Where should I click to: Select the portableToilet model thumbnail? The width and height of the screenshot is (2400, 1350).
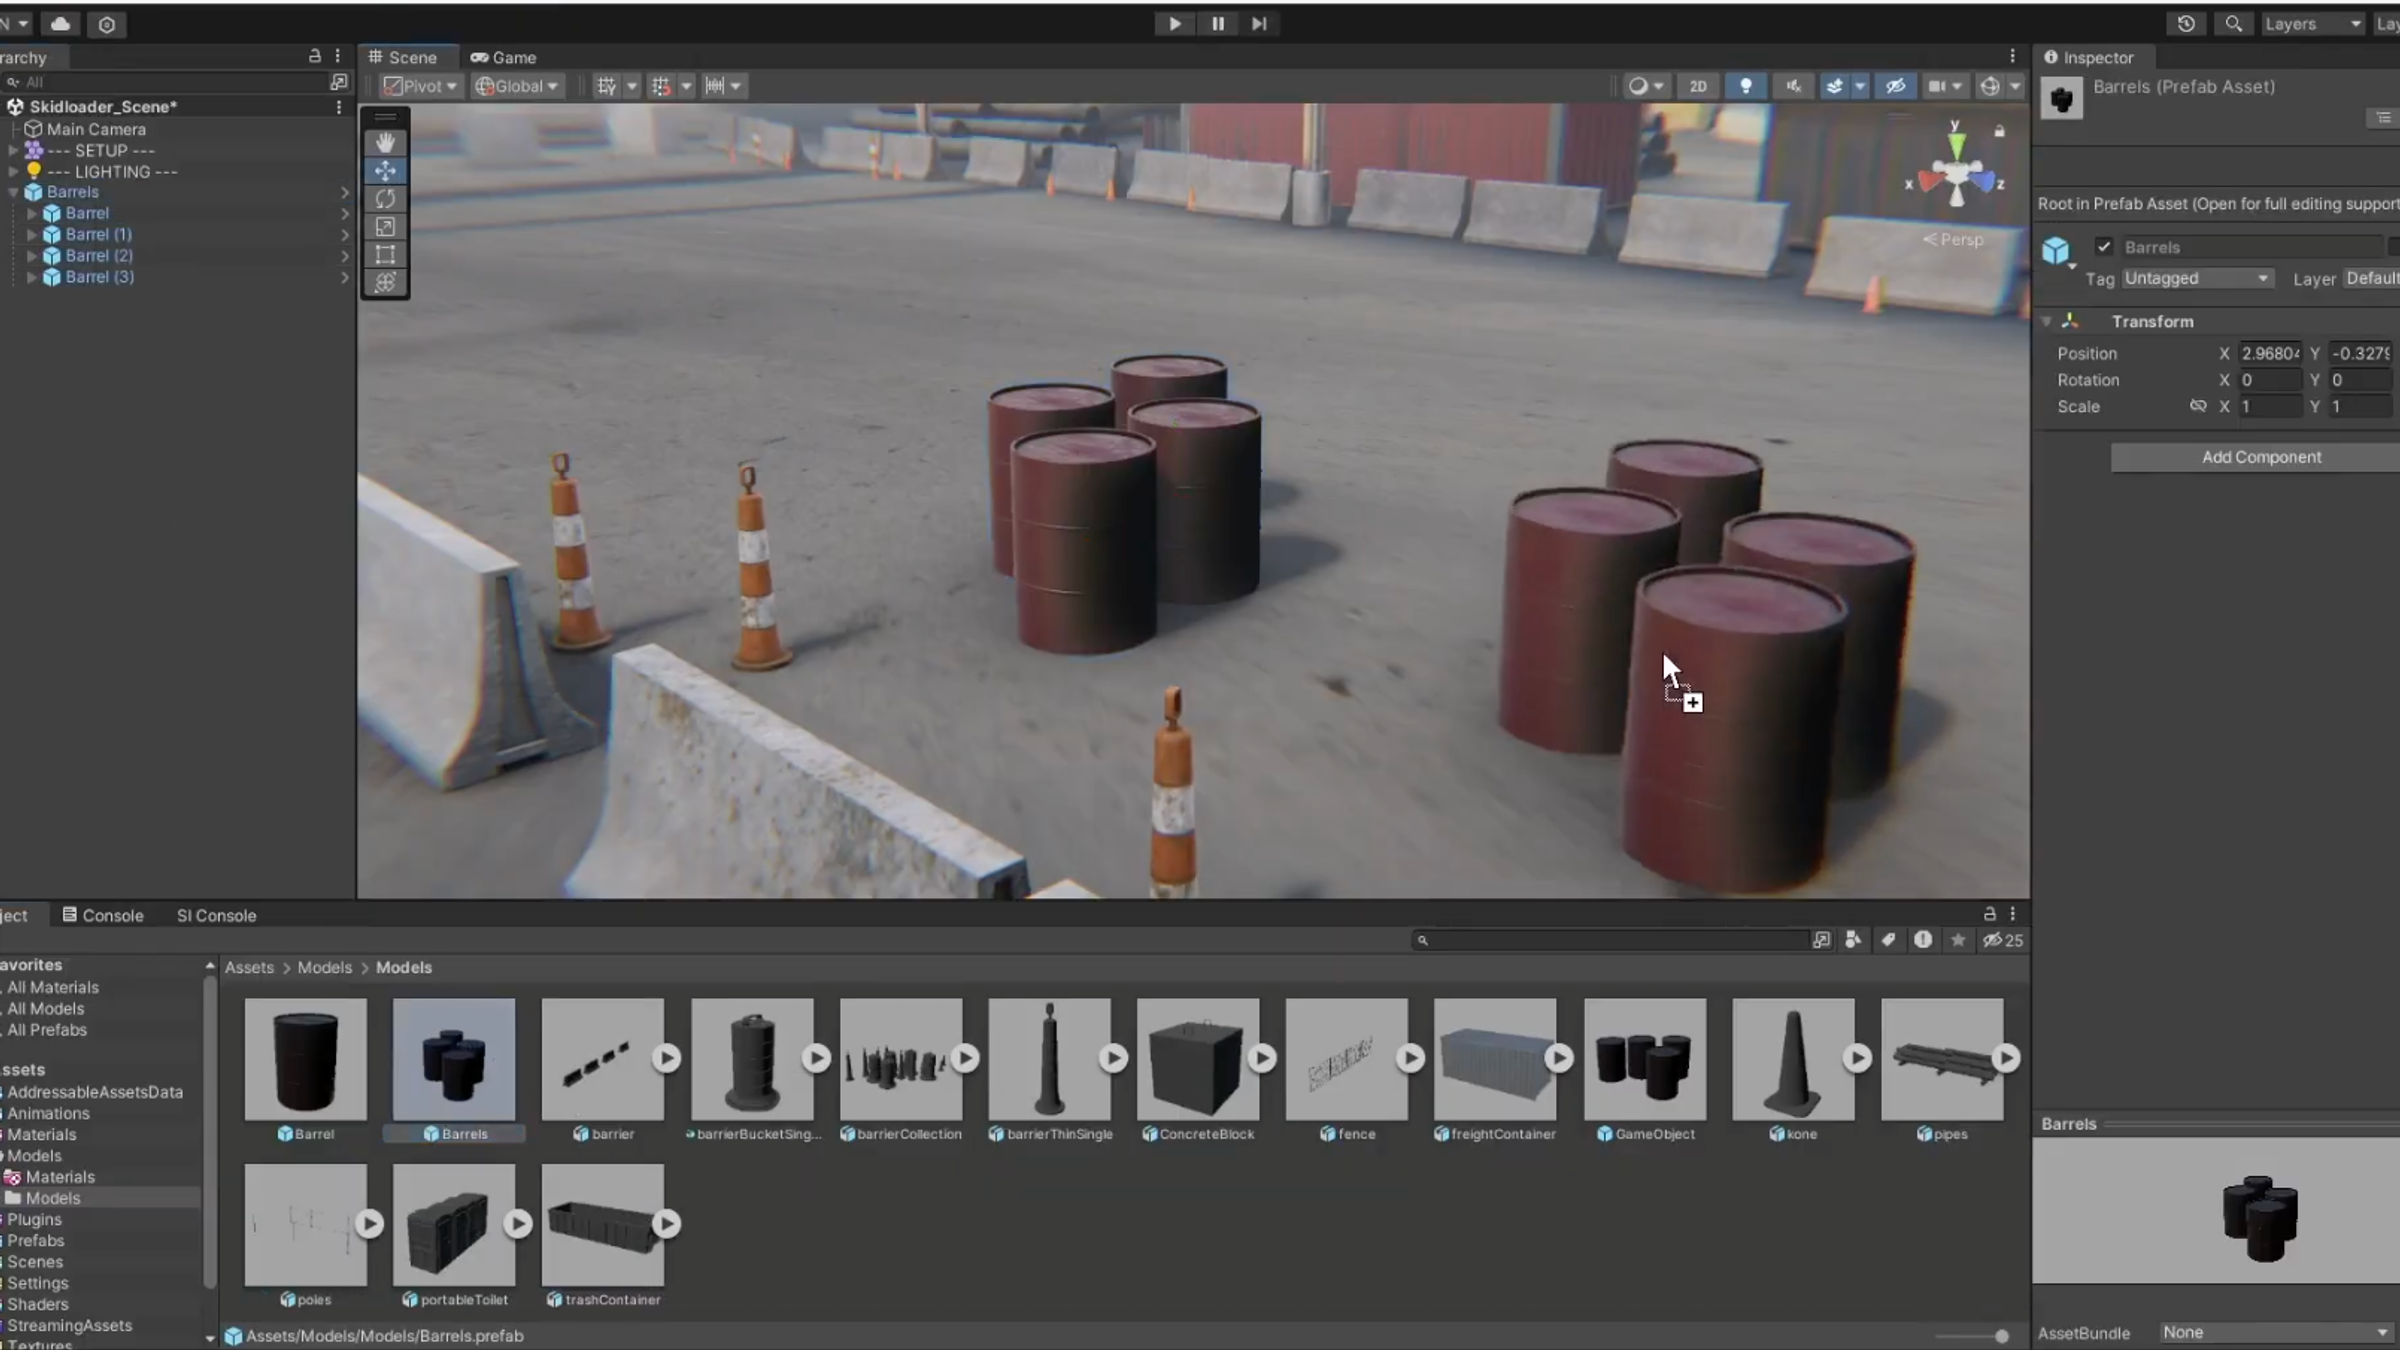coord(454,1225)
